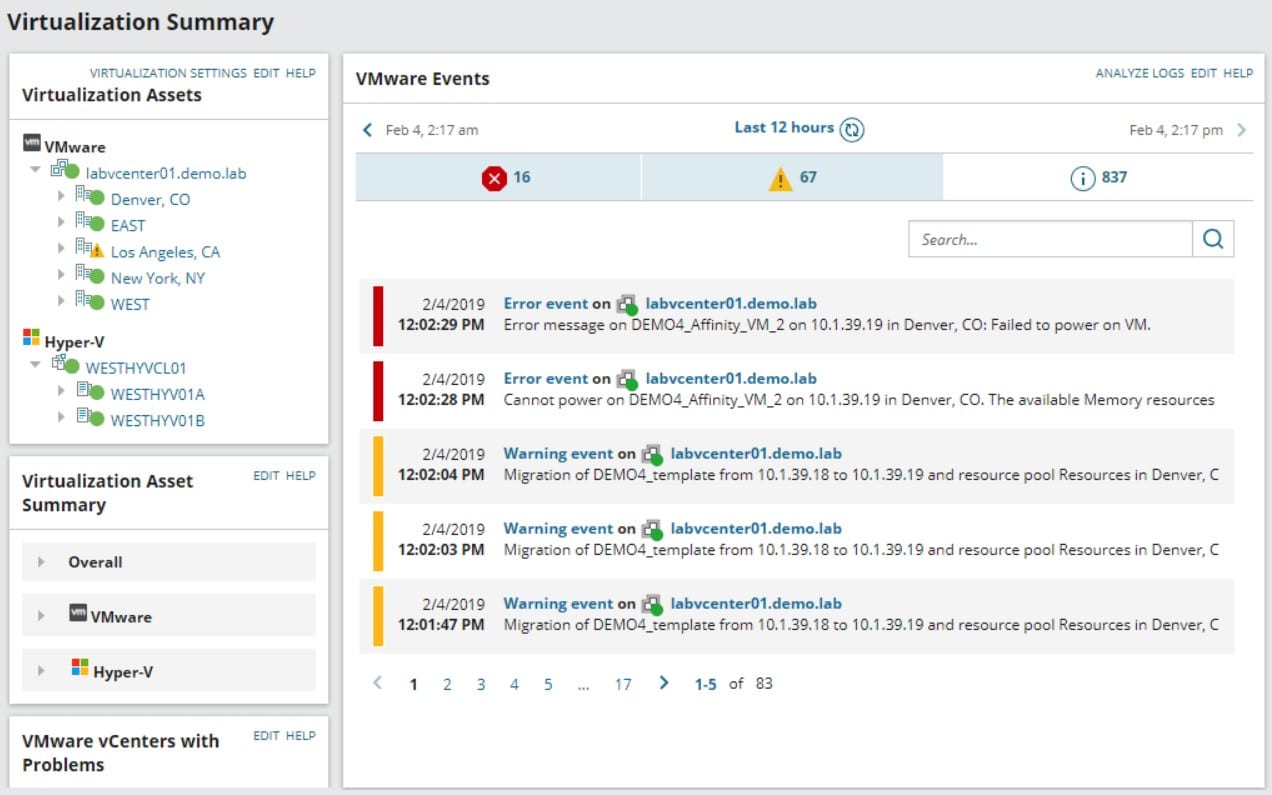1272x795 pixels.
Task: Click the next page arrow in pagination
Action: tap(663, 683)
